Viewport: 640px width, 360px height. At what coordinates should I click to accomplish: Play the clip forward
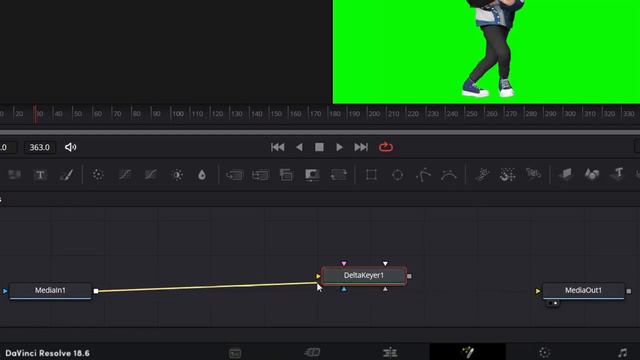pos(339,147)
